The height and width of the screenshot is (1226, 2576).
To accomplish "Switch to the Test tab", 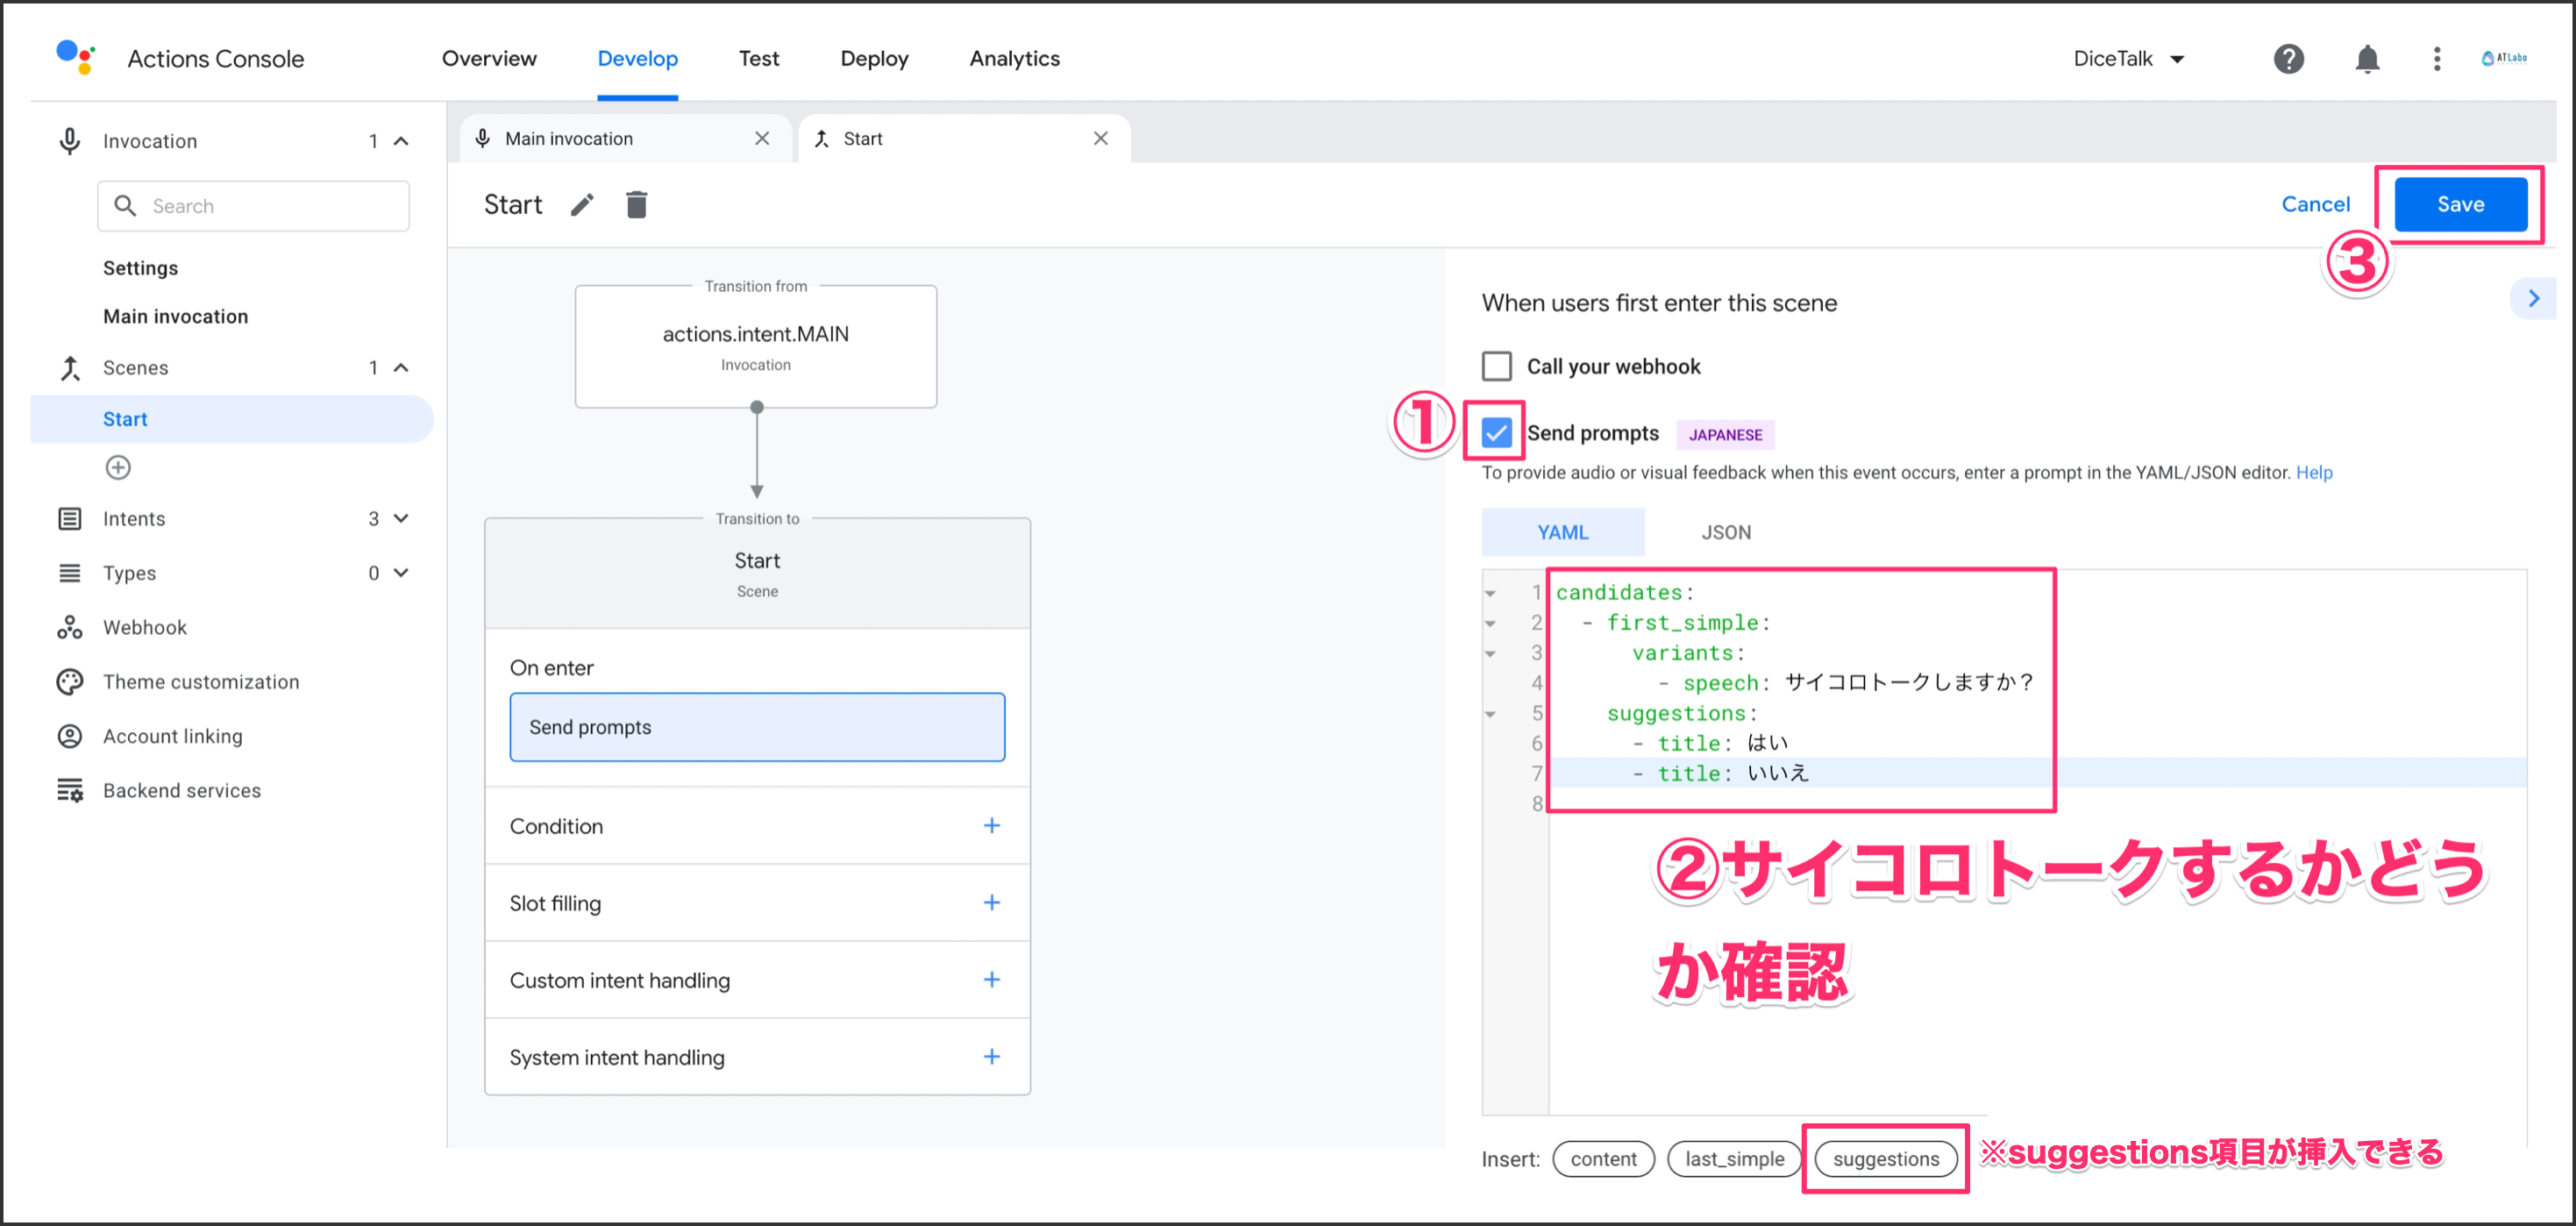I will 758,58.
